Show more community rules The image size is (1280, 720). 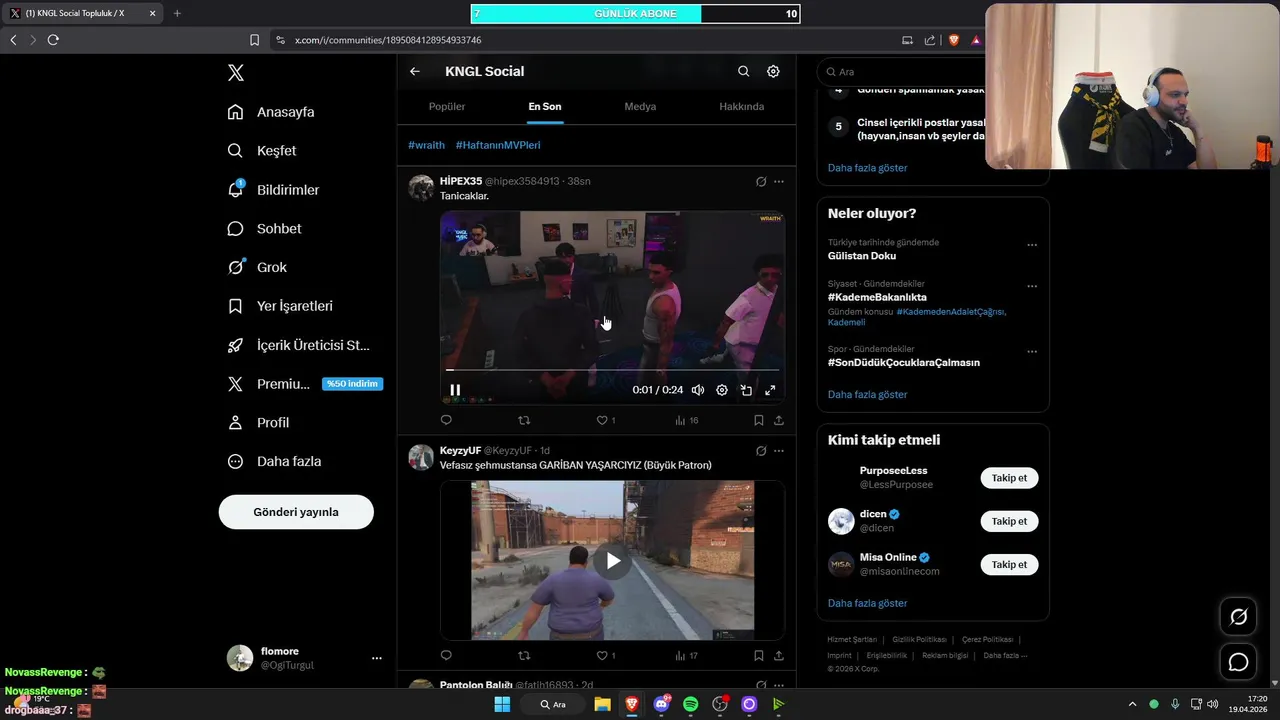(867, 168)
